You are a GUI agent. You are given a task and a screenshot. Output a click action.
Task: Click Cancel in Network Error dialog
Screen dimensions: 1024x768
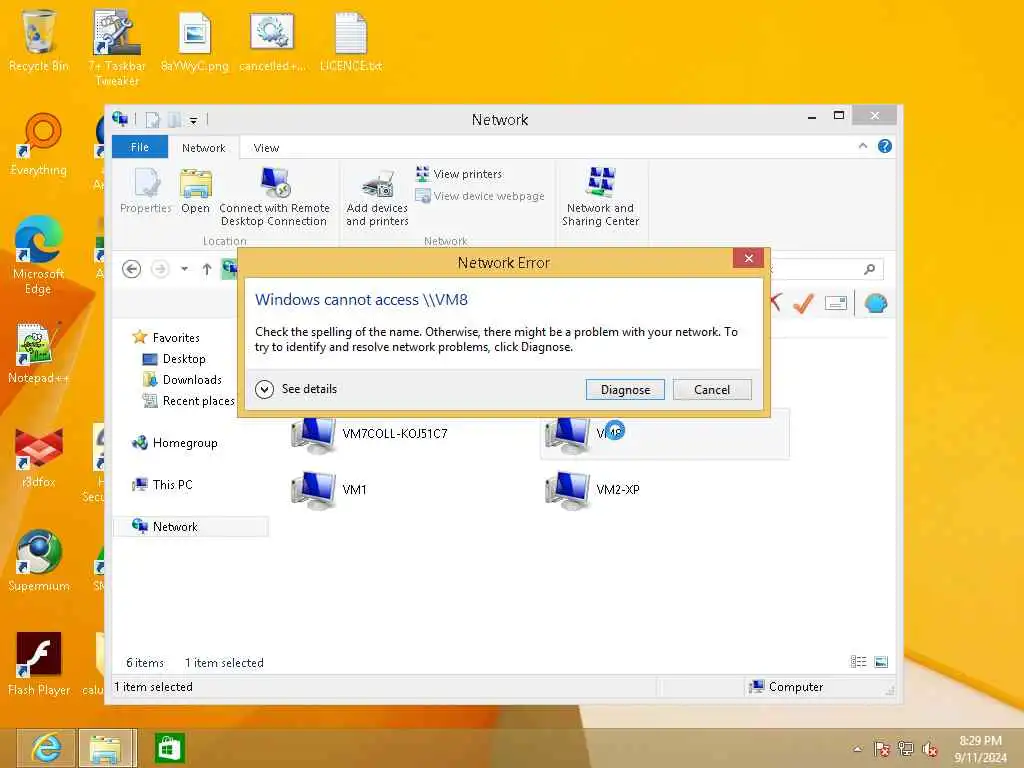(712, 390)
